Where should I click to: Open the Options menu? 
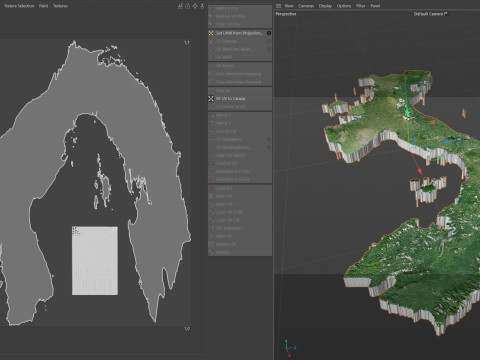(x=344, y=6)
